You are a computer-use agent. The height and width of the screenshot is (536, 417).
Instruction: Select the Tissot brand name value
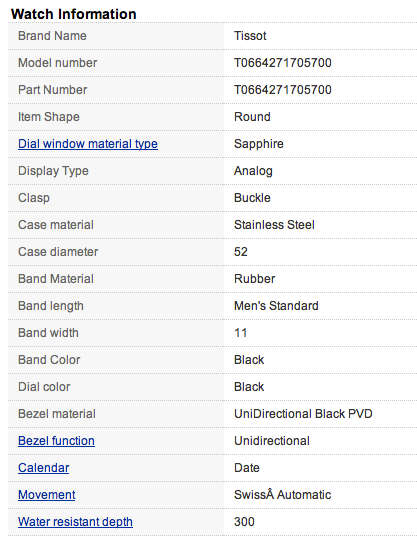pyautogui.click(x=250, y=36)
